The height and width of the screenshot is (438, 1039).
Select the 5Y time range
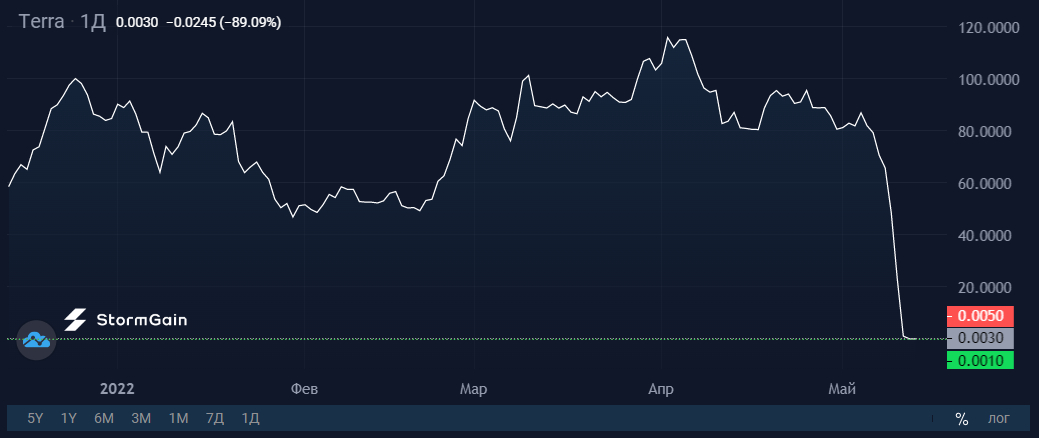35,419
